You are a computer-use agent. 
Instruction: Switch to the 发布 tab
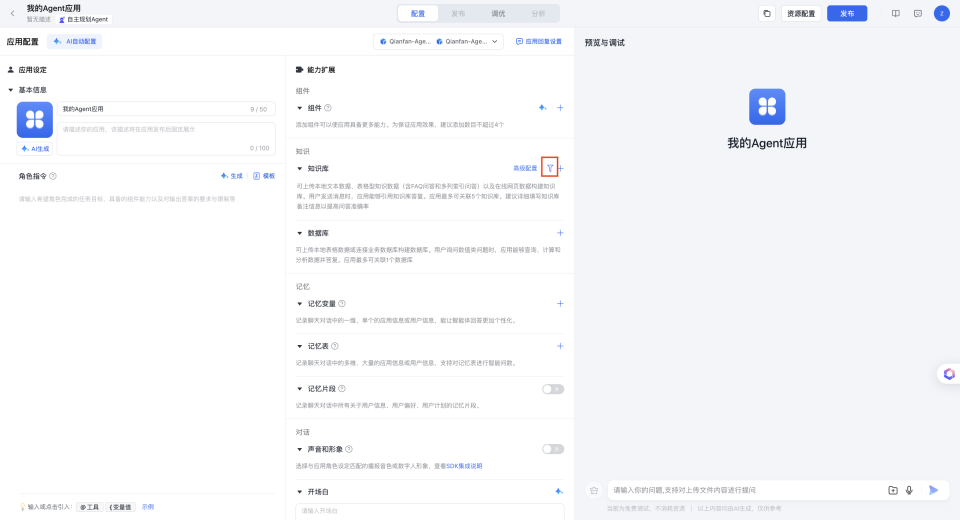coord(458,13)
